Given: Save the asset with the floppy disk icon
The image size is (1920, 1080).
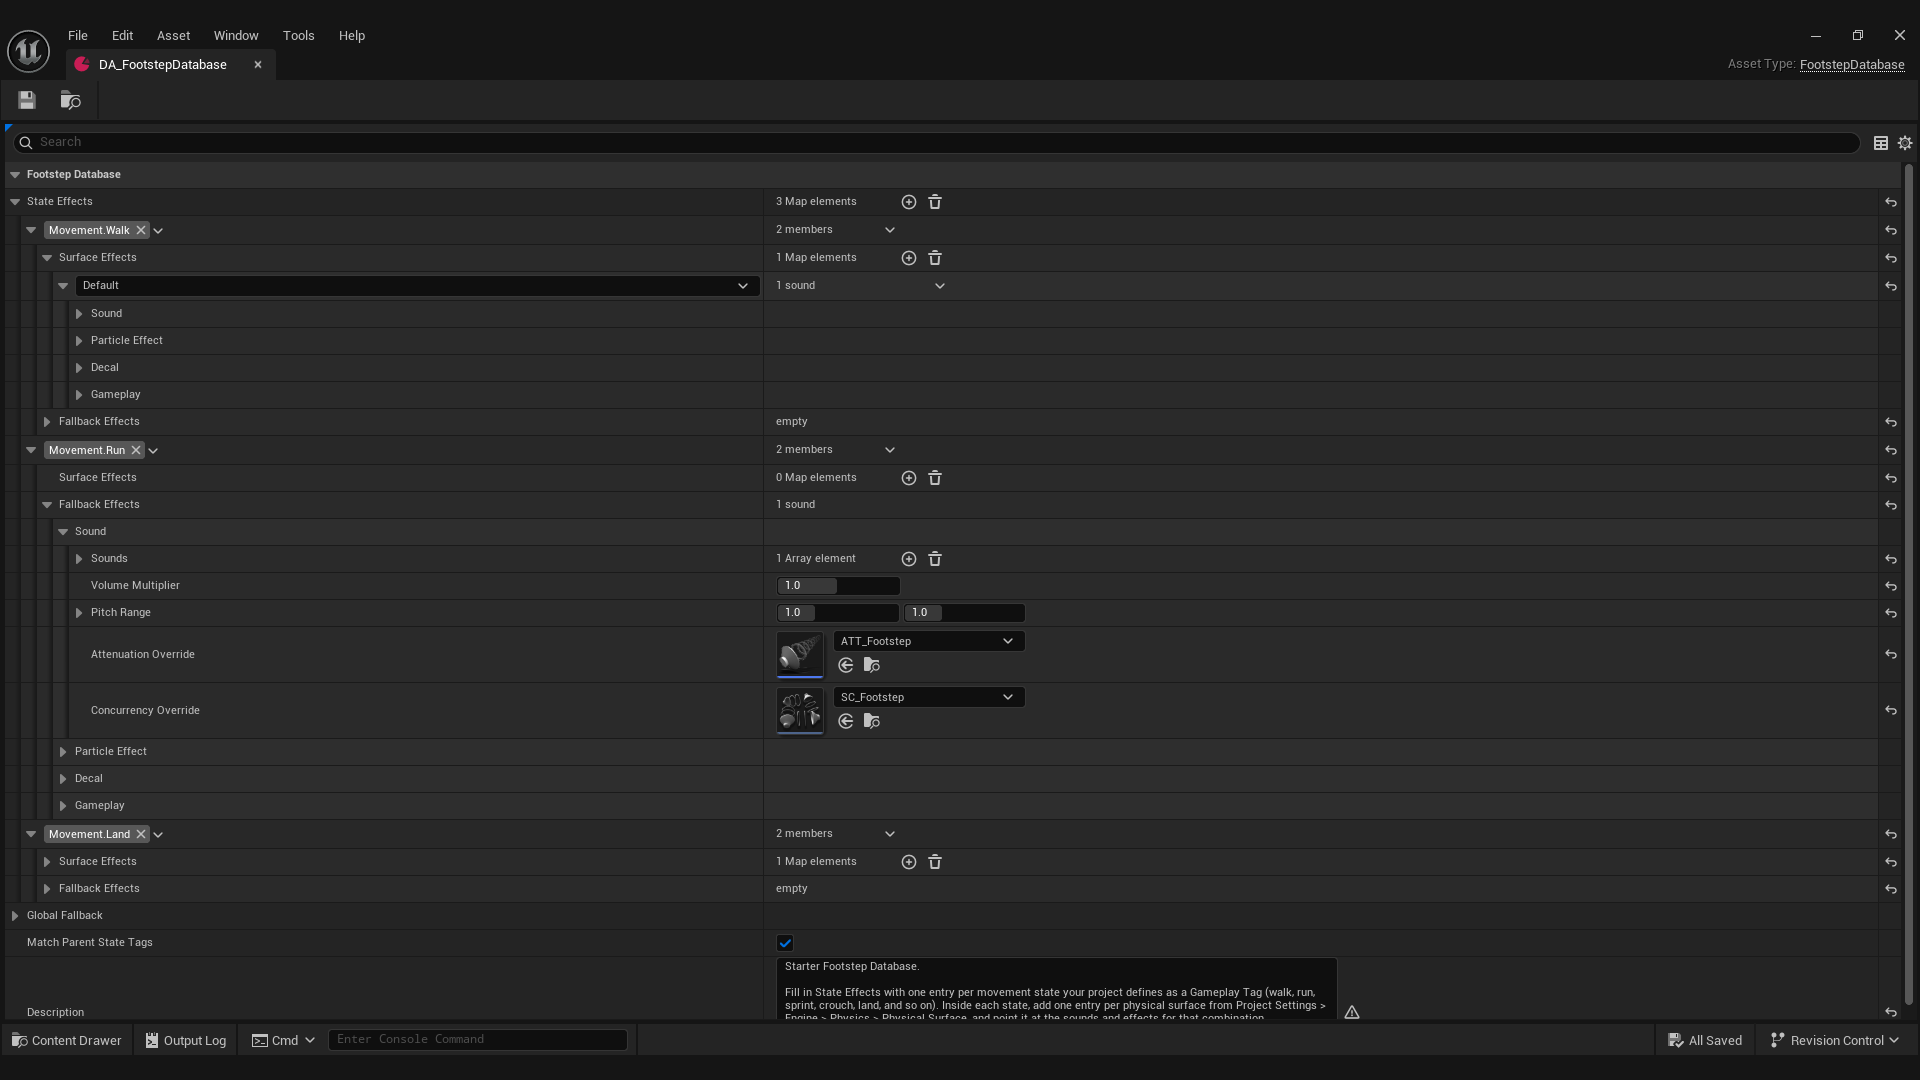Looking at the screenshot, I should pyautogui.click(x=27, y=100).
